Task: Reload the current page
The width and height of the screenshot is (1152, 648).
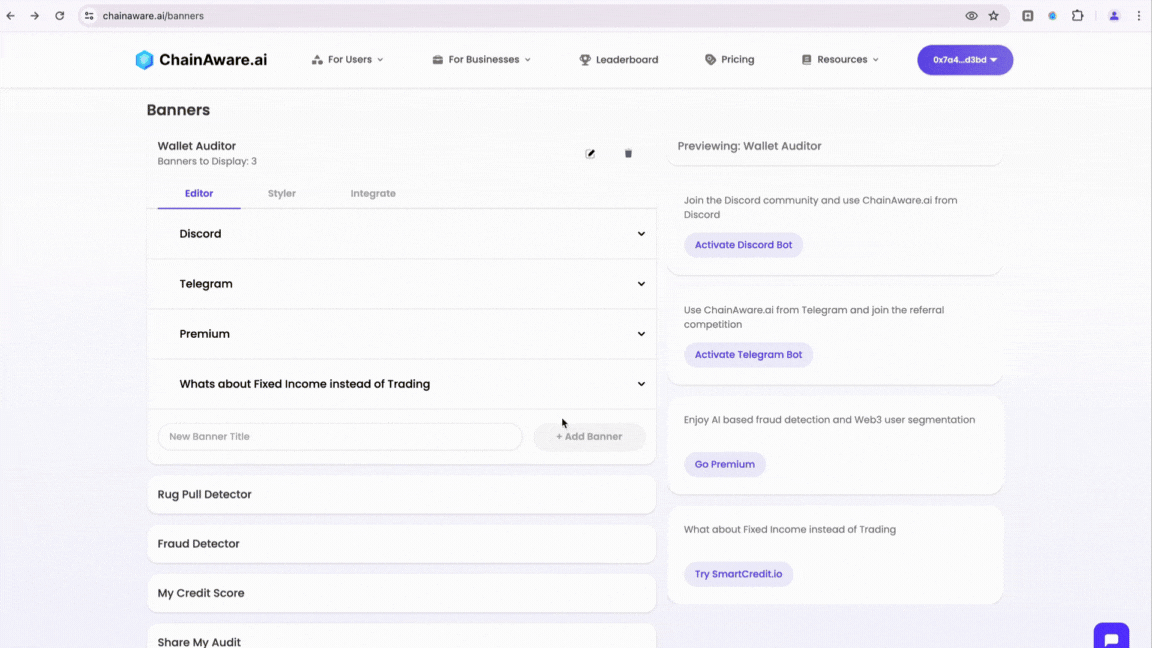Action: coord(60,15)
